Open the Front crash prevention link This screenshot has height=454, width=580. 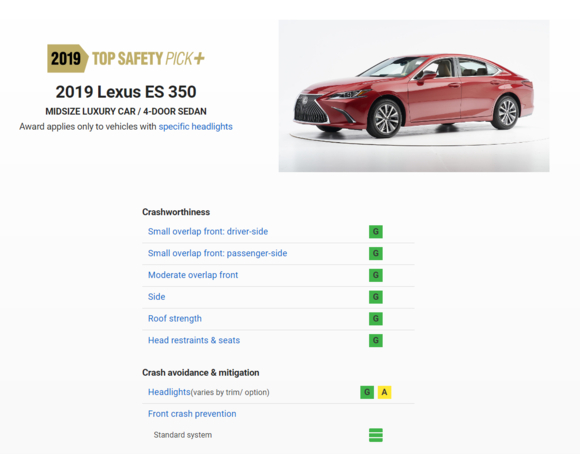click(x=192, y=414)
